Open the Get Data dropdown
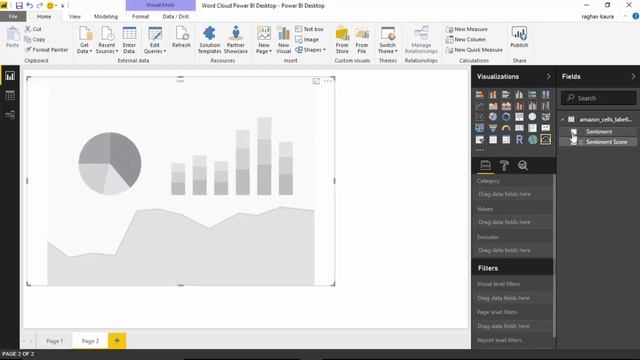 pos(84,40)
